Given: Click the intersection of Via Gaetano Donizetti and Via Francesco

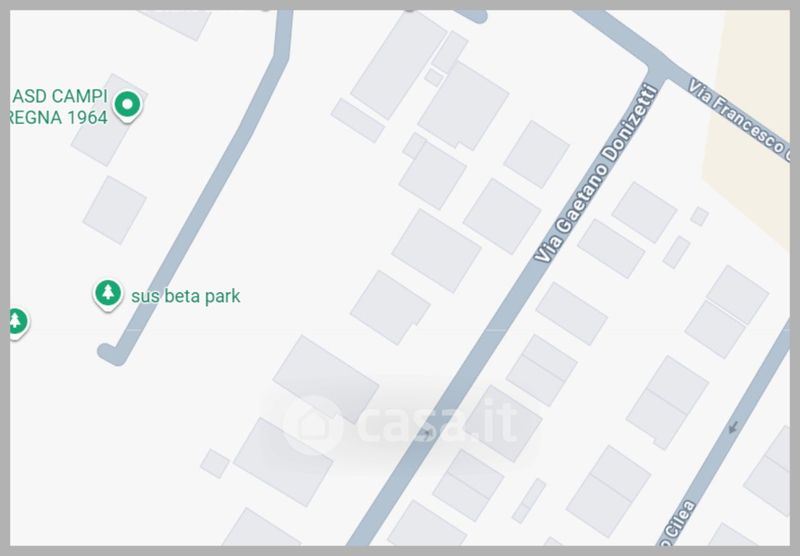Looking at the screenshot, I should (658, 69).
